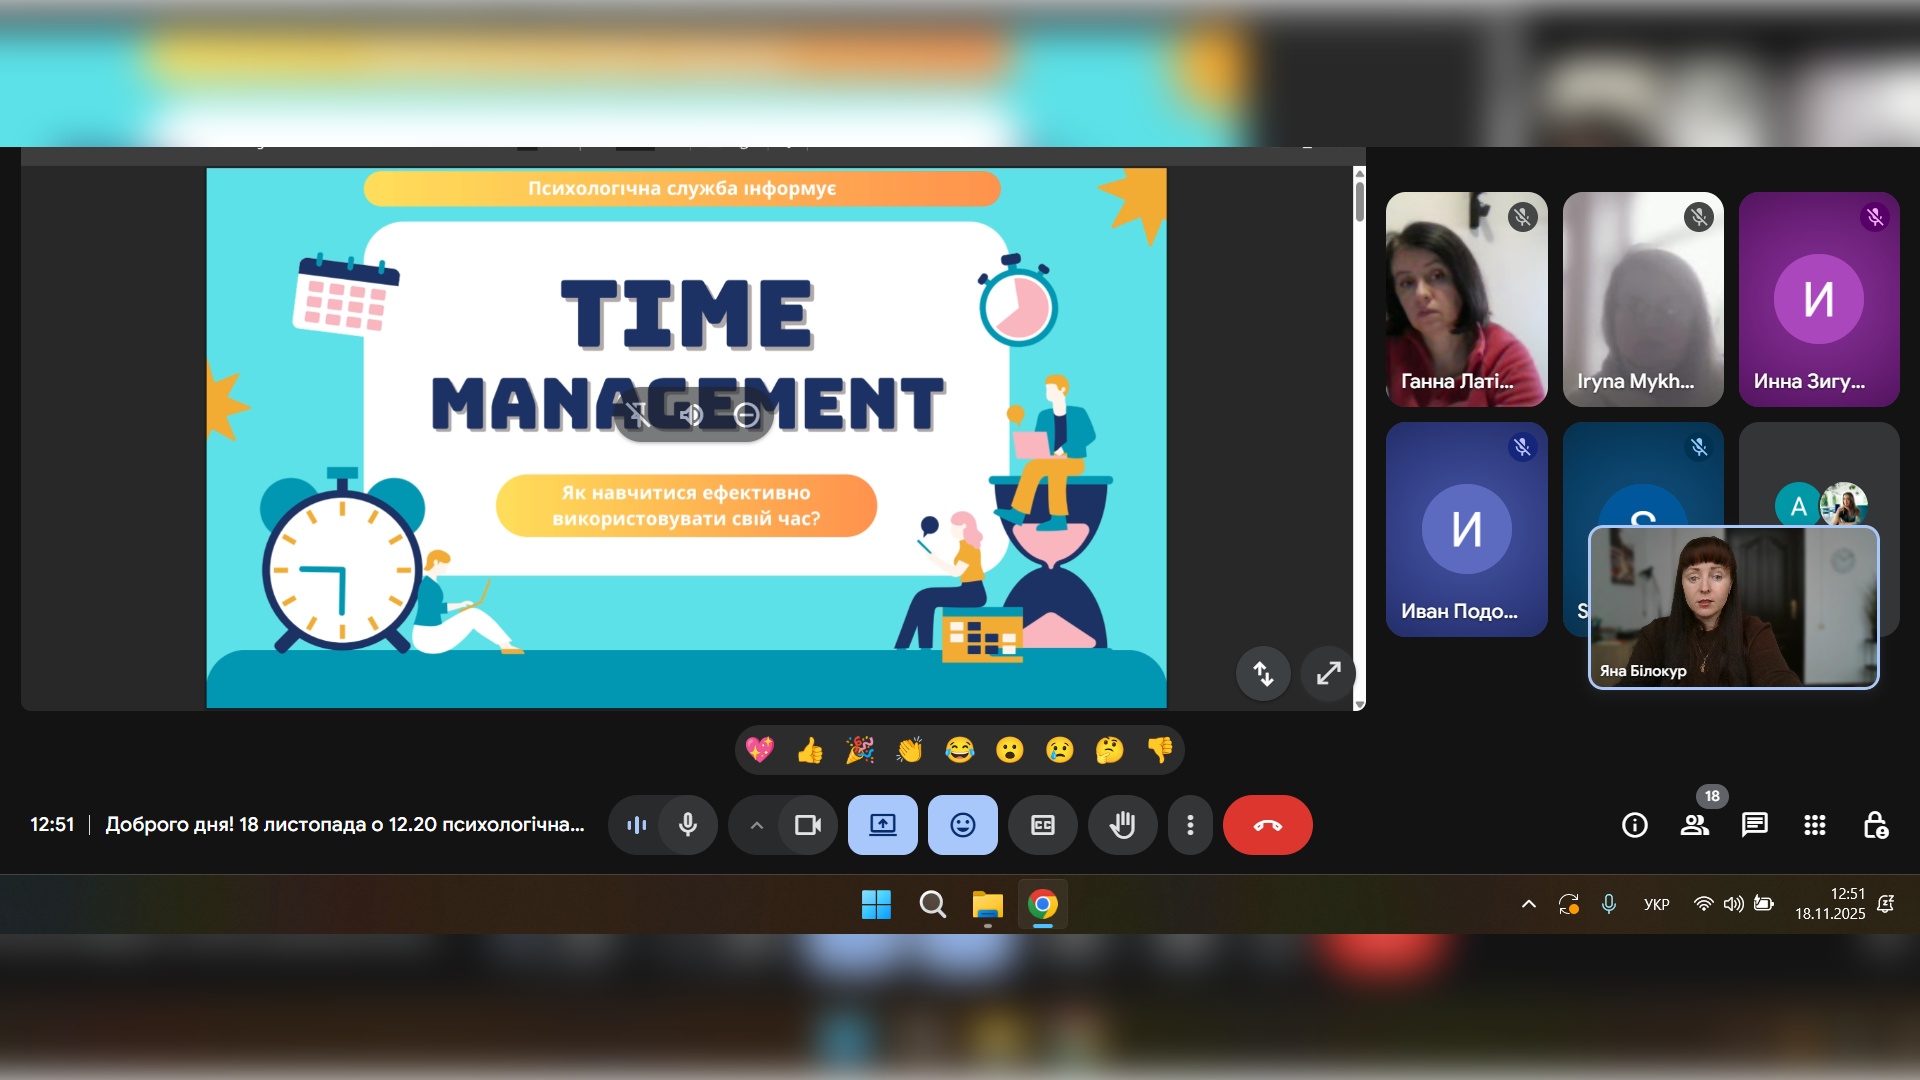The width and height of the screenshot is (1920, 1080).
Task: Leave the call
Action: (1267, 825)
